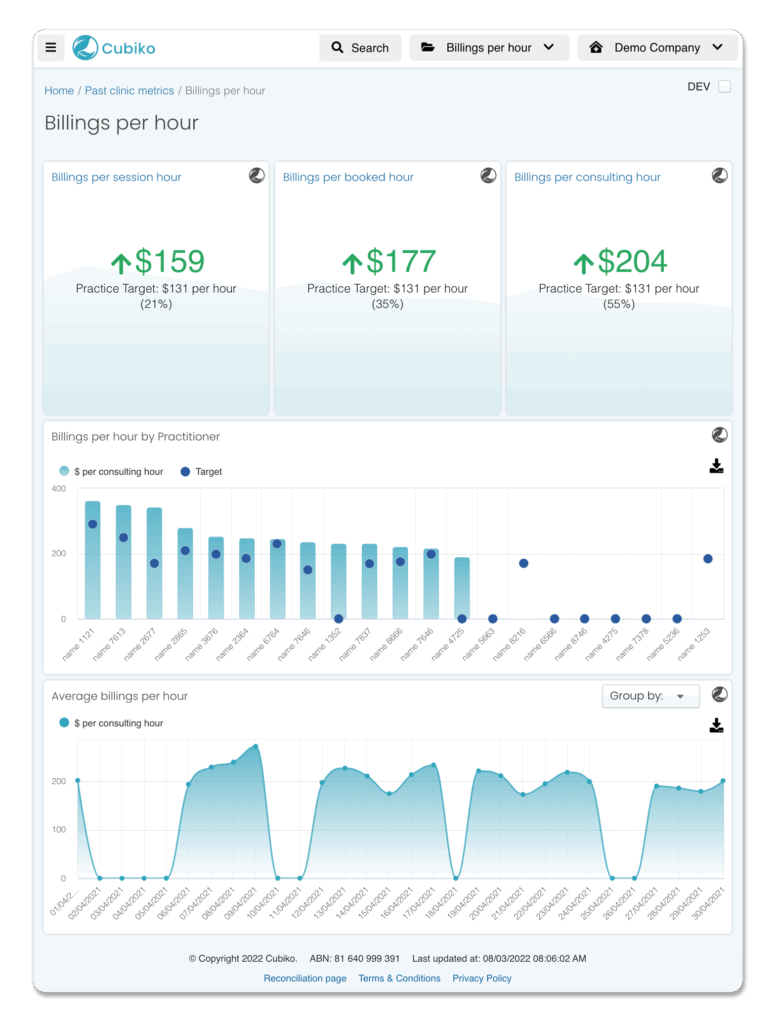Viewport: 775px width, 1024px height.
Task: Click the Cubiko icon on Billings per consulting hour card
Action: 720,176
